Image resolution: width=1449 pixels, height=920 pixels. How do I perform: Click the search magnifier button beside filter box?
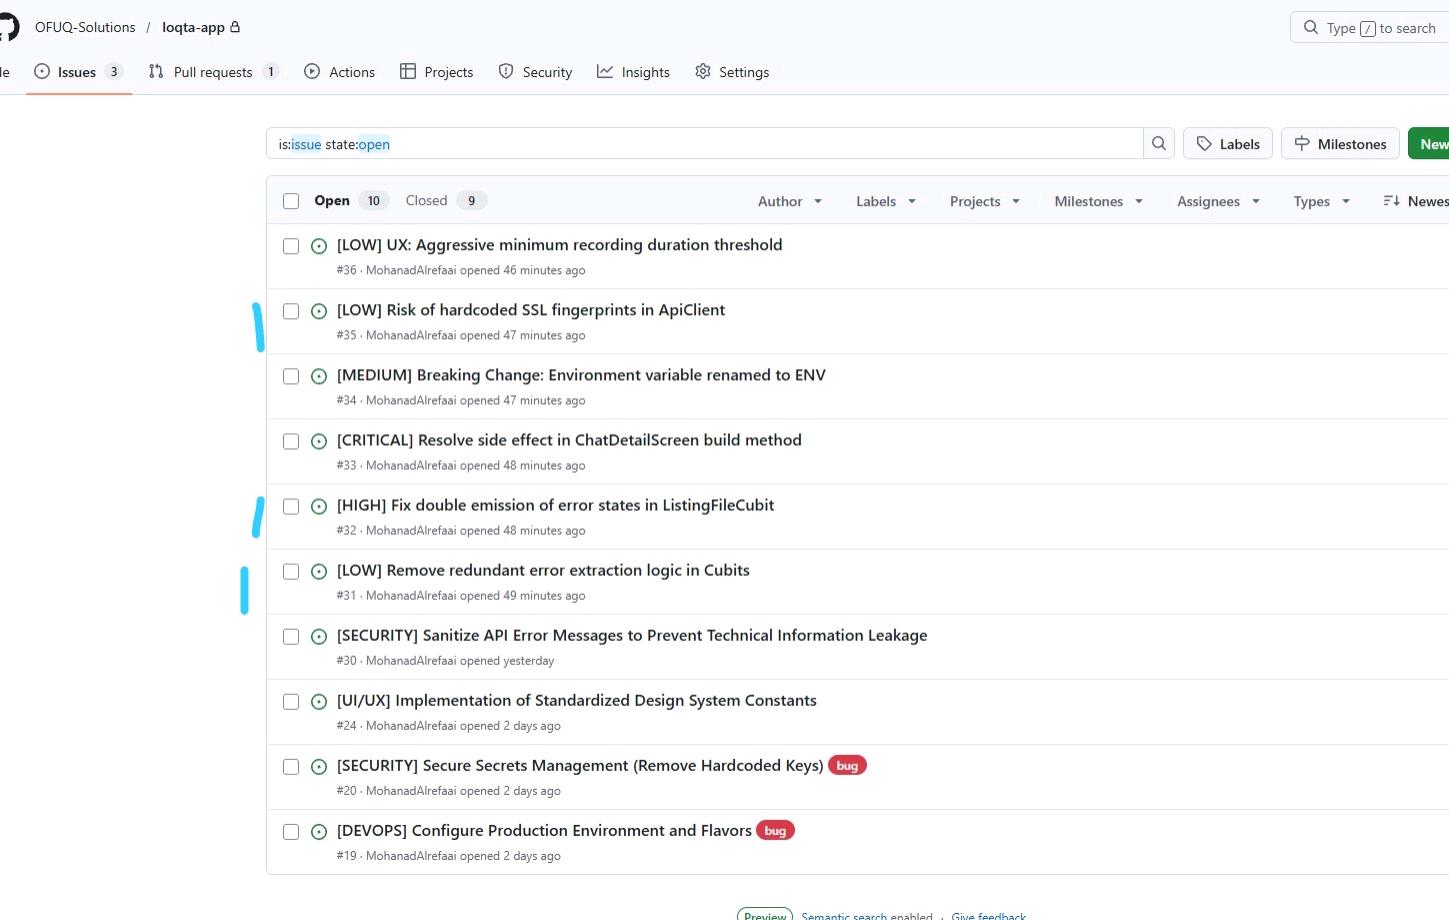1158,144
